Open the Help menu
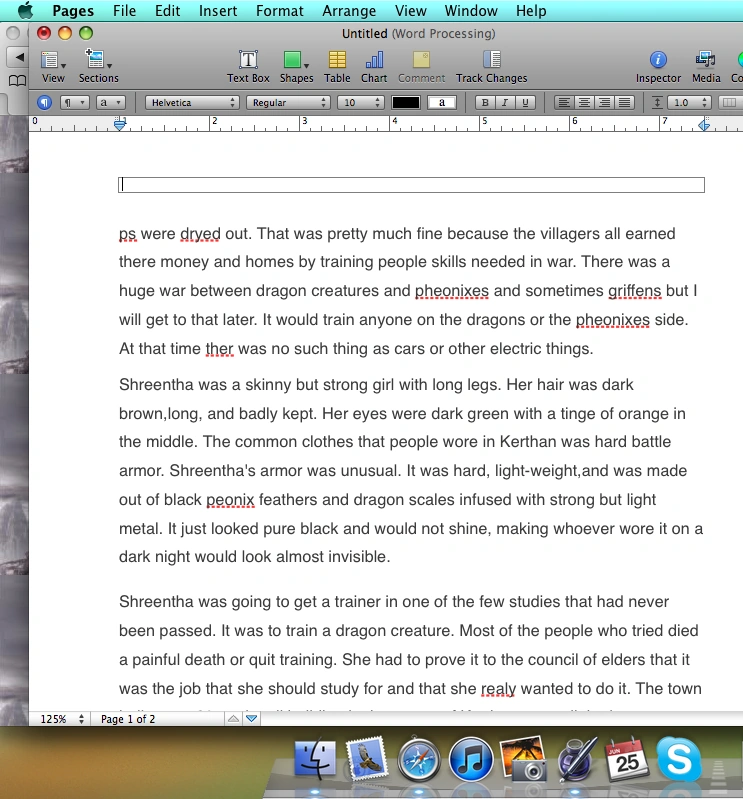743x799 pixels. pyautogui.click(x=530, y=11)
